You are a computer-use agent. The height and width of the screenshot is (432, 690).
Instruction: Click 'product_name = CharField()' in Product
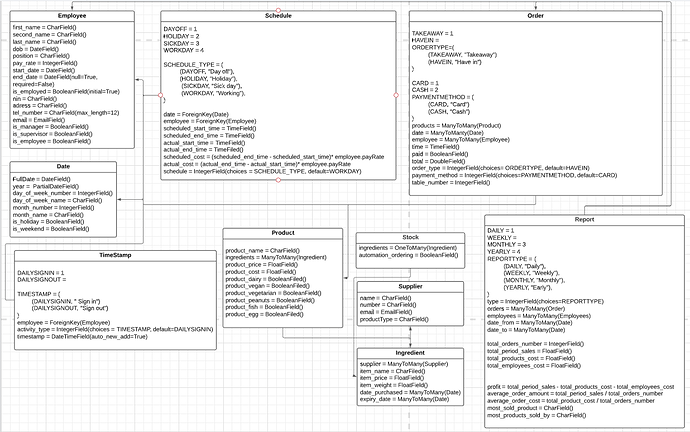click(263, 251)
